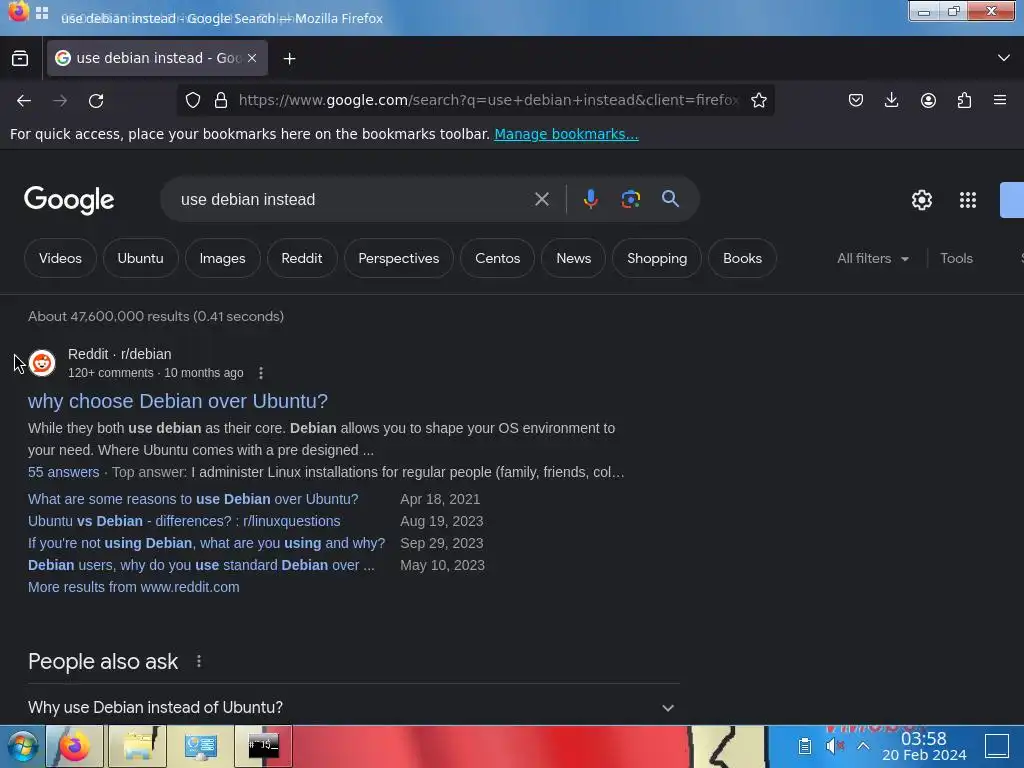Expand the list all tabs chevron
The width and height of the screenshot is (1024, 768).
click(1004, 58)
